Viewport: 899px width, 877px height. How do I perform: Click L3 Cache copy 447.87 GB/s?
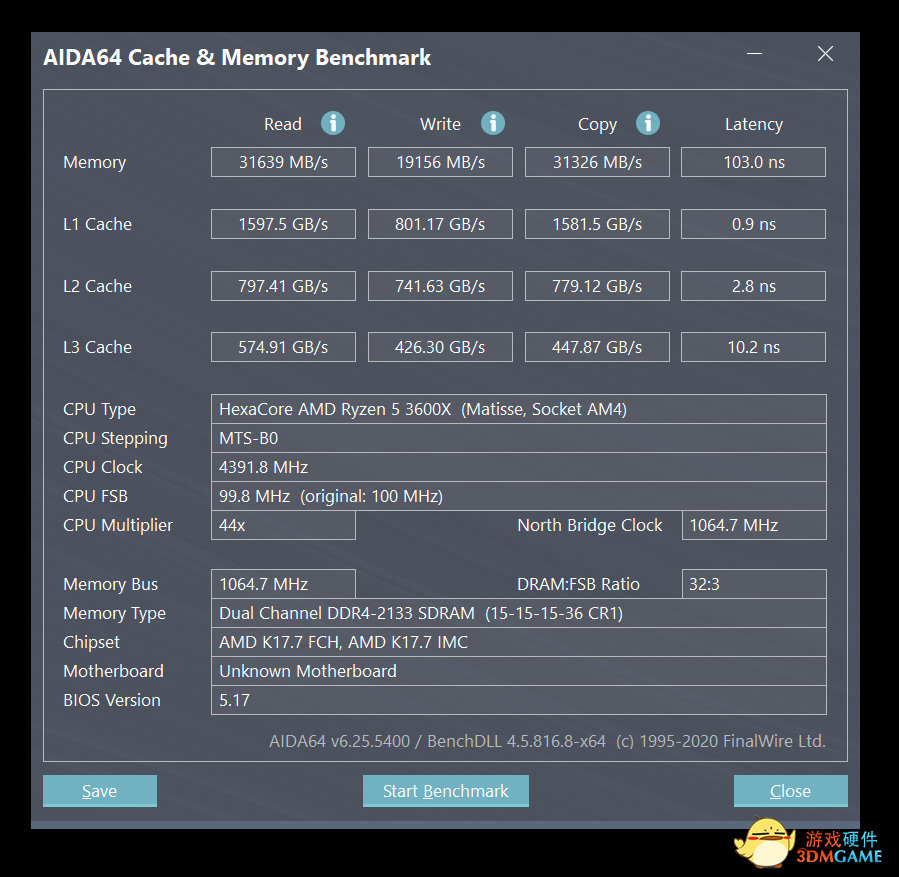tap(597, 347)
